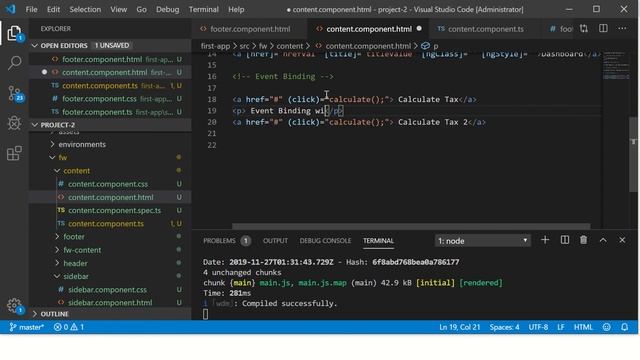Image resolution: width=640 pixels, height=360 pixels.
Task: Click the feedback smiley in status bar
Action: pyautogui.click(x=607, y=327)
